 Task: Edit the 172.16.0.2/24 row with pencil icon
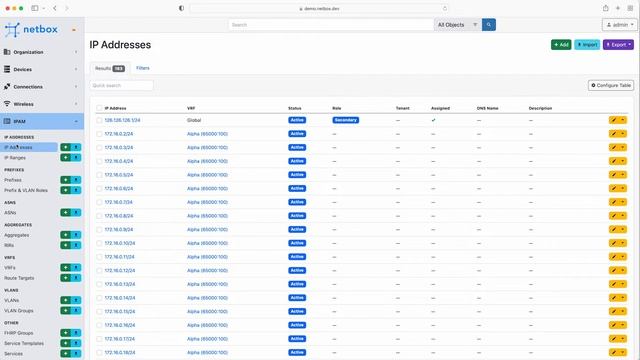(x=614, y=134)
